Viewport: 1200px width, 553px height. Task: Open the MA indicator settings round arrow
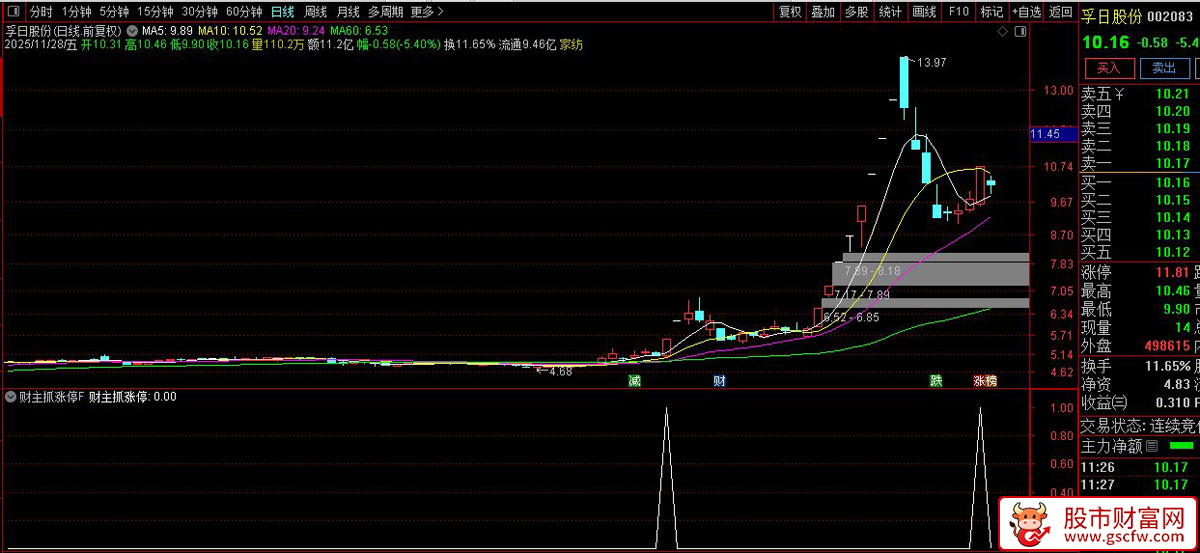point(132,31)
